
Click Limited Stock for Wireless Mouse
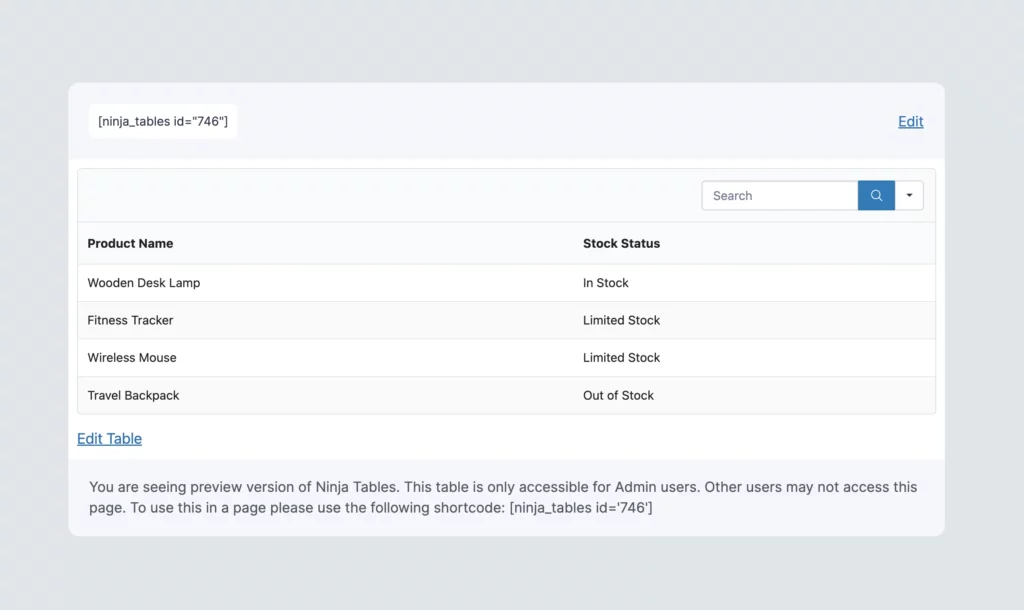(621, 358)
